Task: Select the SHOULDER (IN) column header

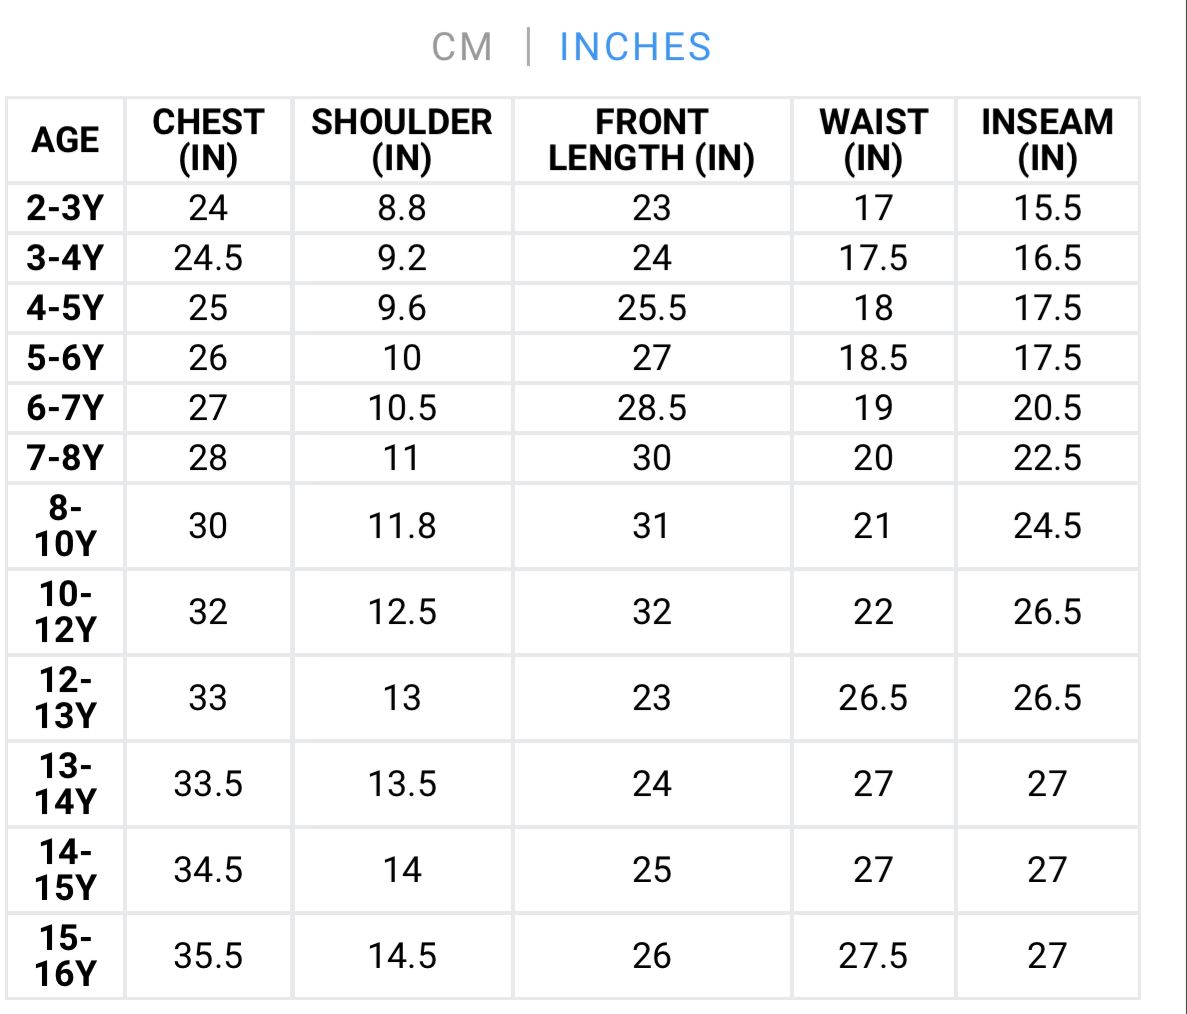Action: tap(402, 140)
